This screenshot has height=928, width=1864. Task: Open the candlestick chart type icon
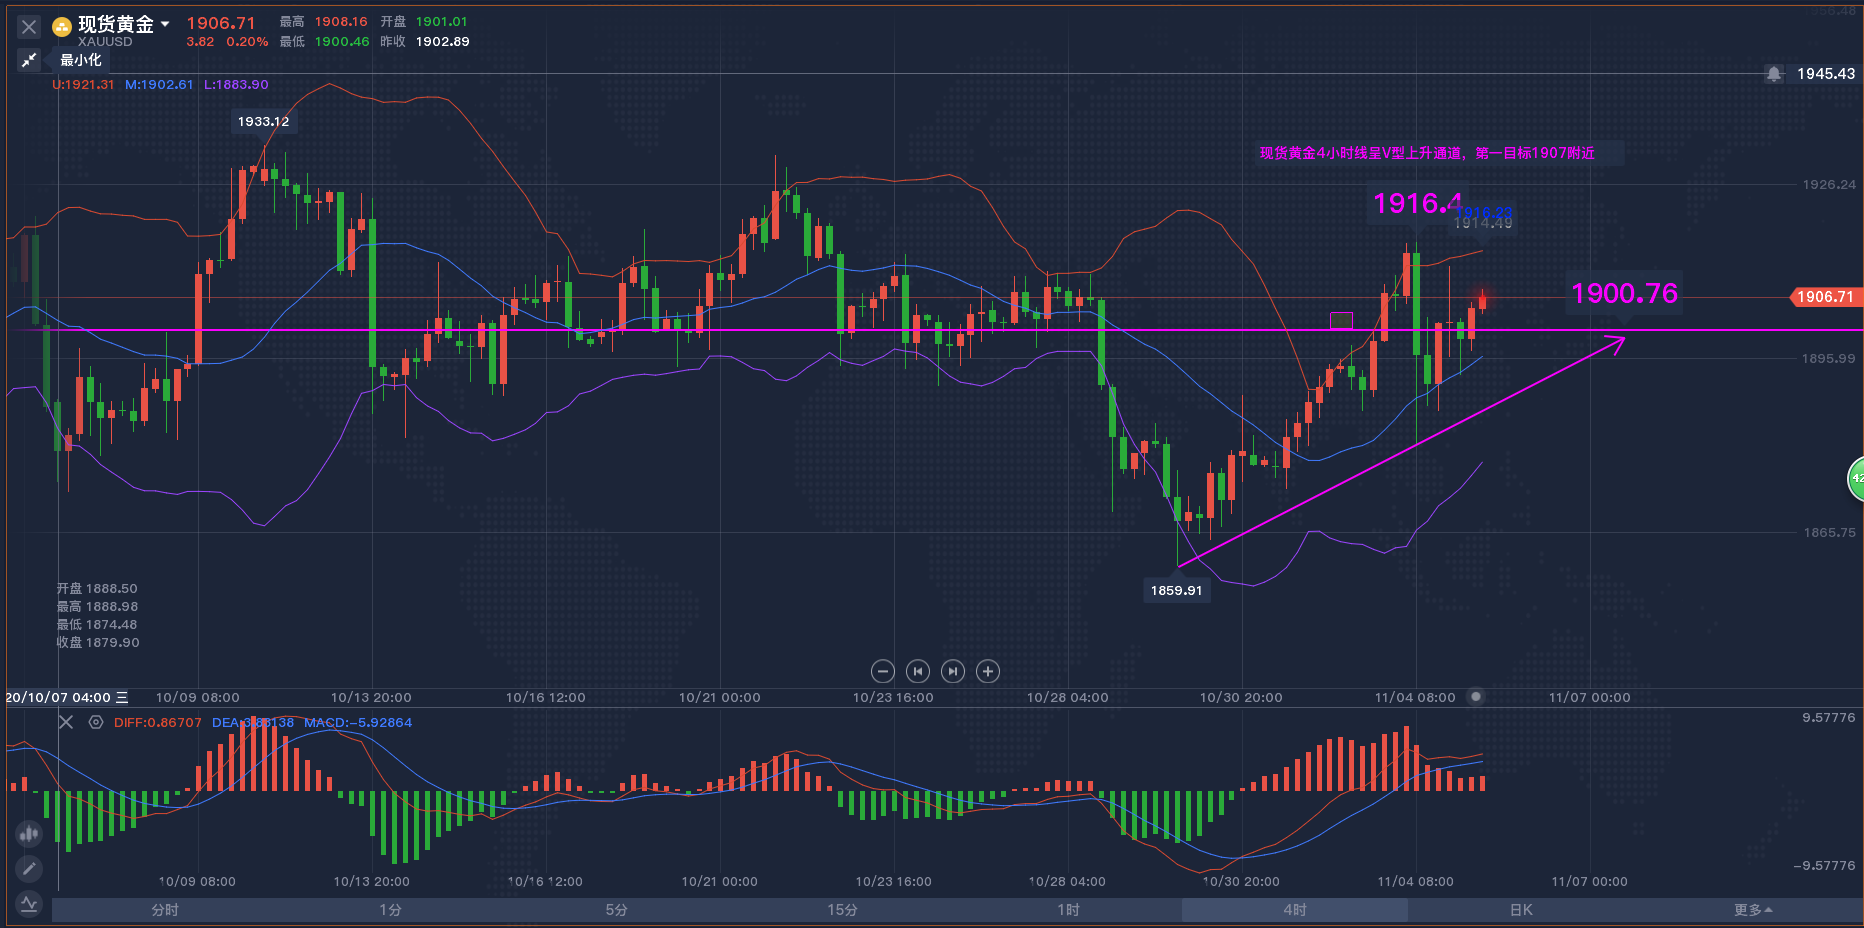[x=29, y=832]
